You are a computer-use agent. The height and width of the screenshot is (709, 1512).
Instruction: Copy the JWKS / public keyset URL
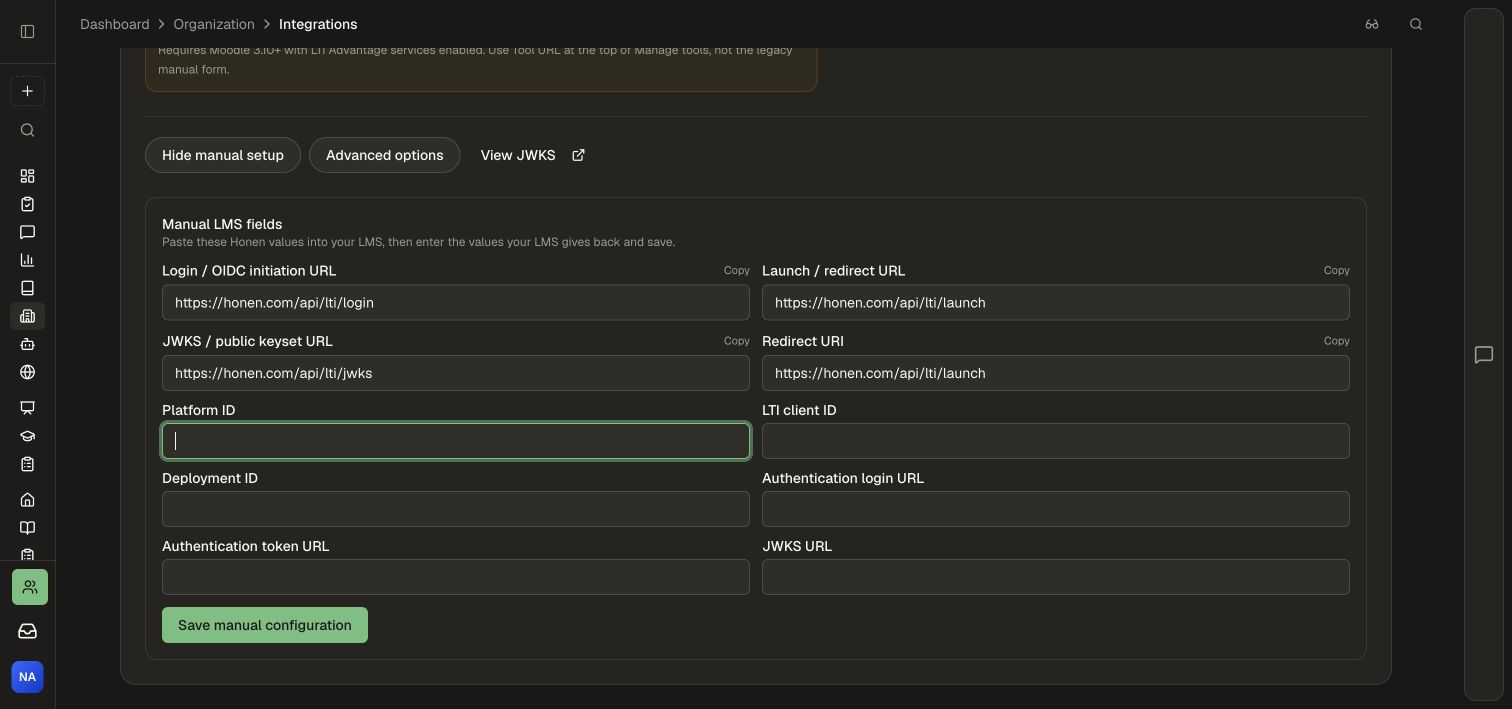tap(737, 341)
